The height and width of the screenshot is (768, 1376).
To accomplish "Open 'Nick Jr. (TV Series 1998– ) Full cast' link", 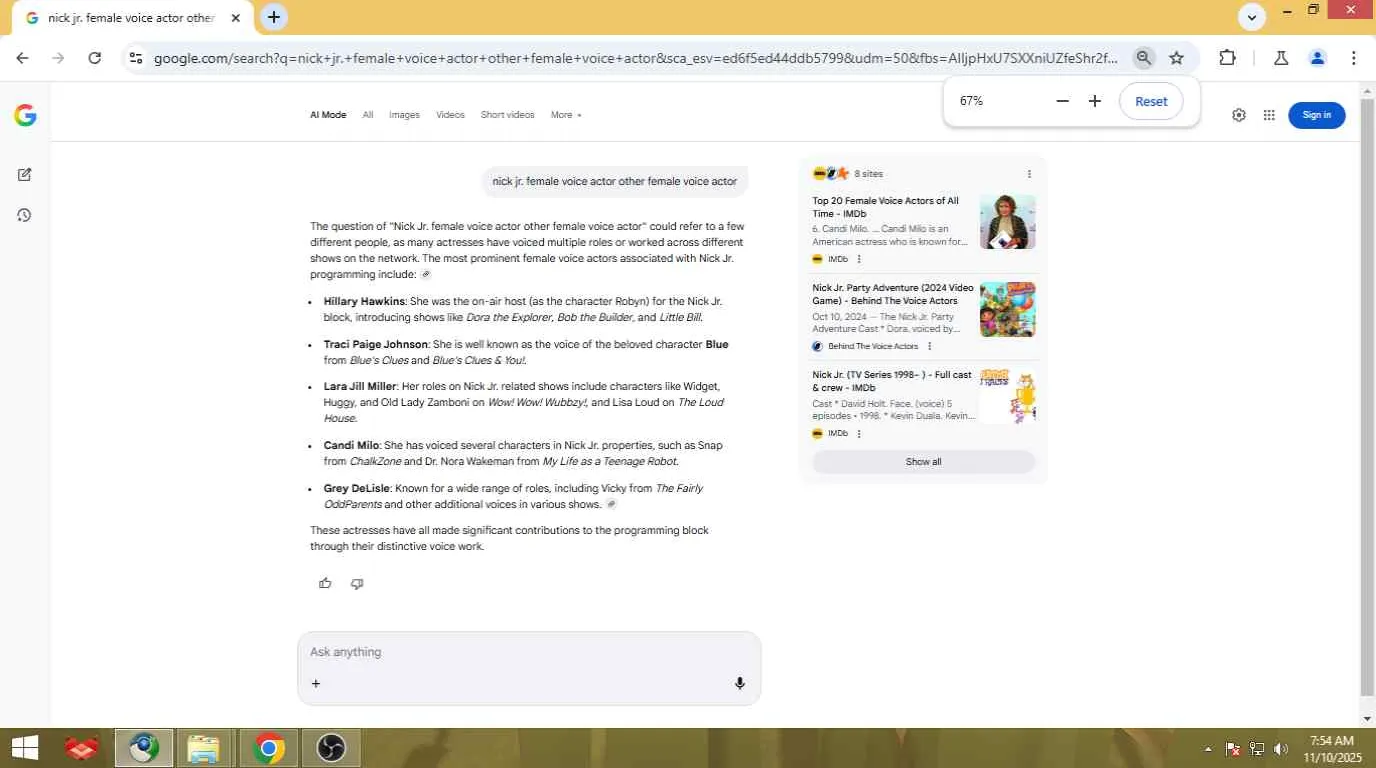I will (x=892, y=381).
